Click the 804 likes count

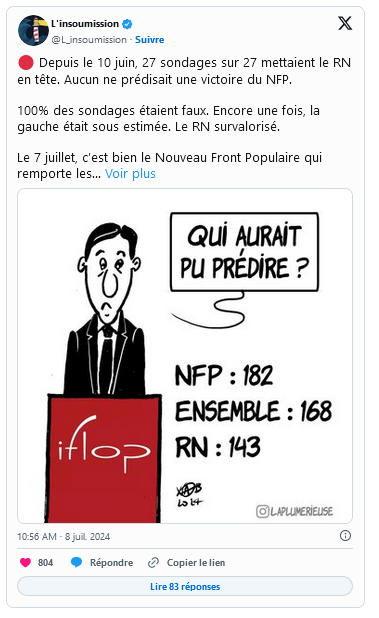[45, 562]
